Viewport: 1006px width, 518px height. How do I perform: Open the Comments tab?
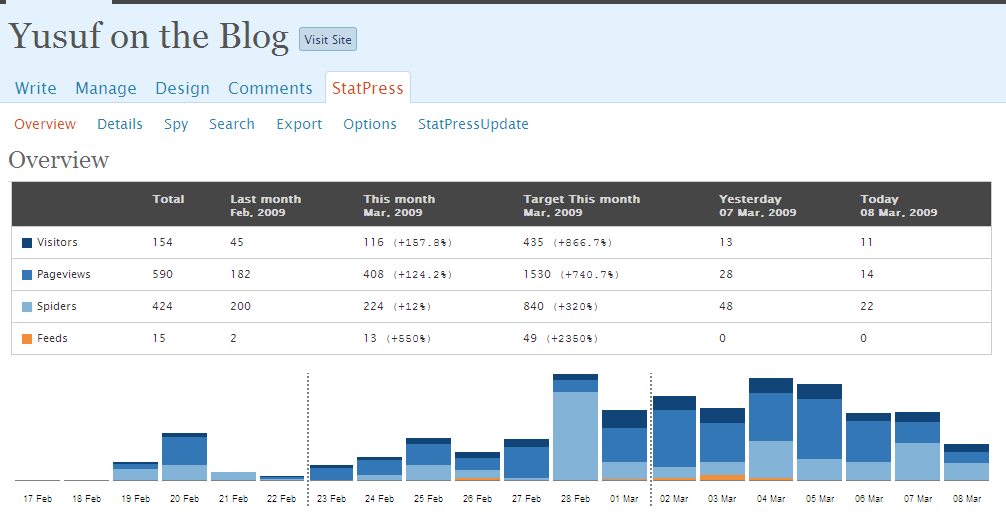click(x=270, y=88)
